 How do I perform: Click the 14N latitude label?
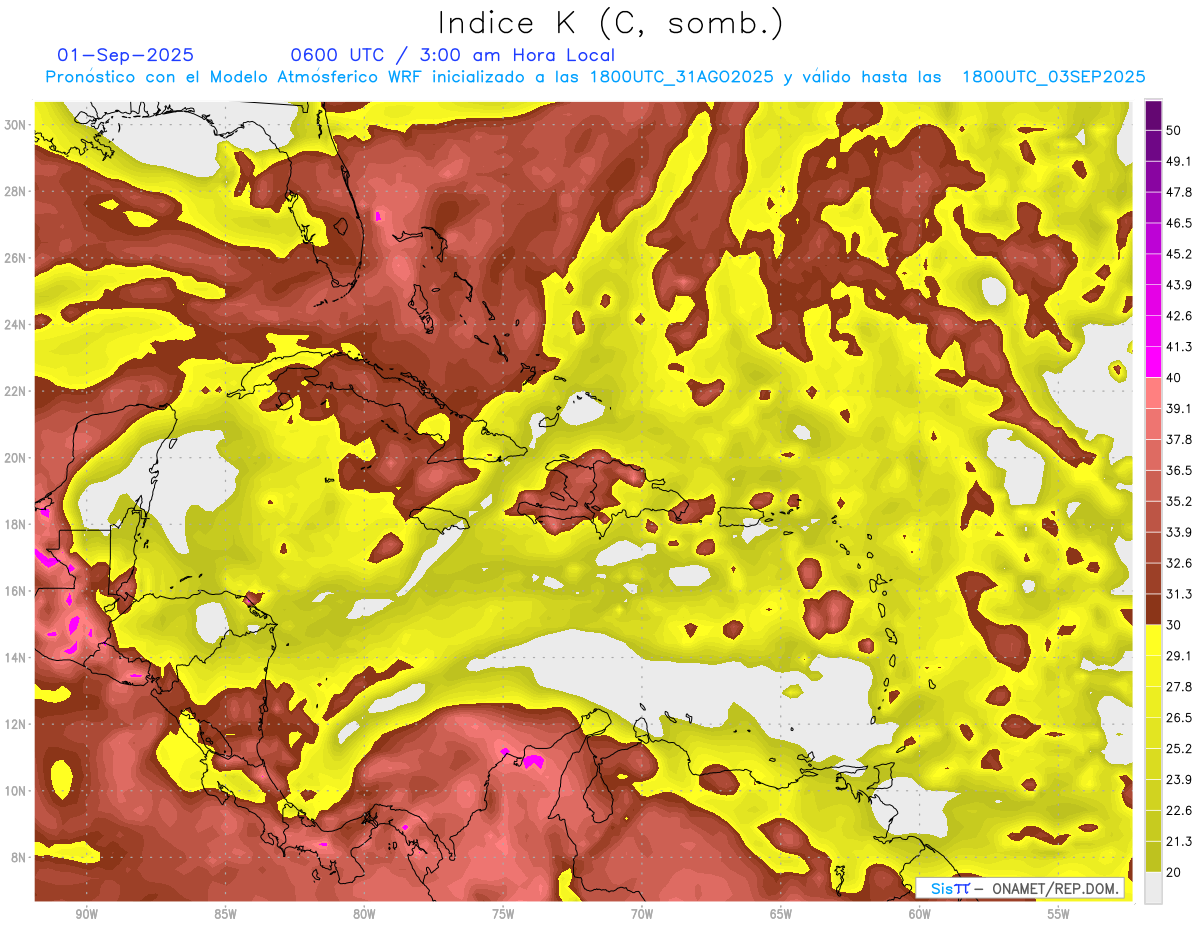[x=16, y=657]
